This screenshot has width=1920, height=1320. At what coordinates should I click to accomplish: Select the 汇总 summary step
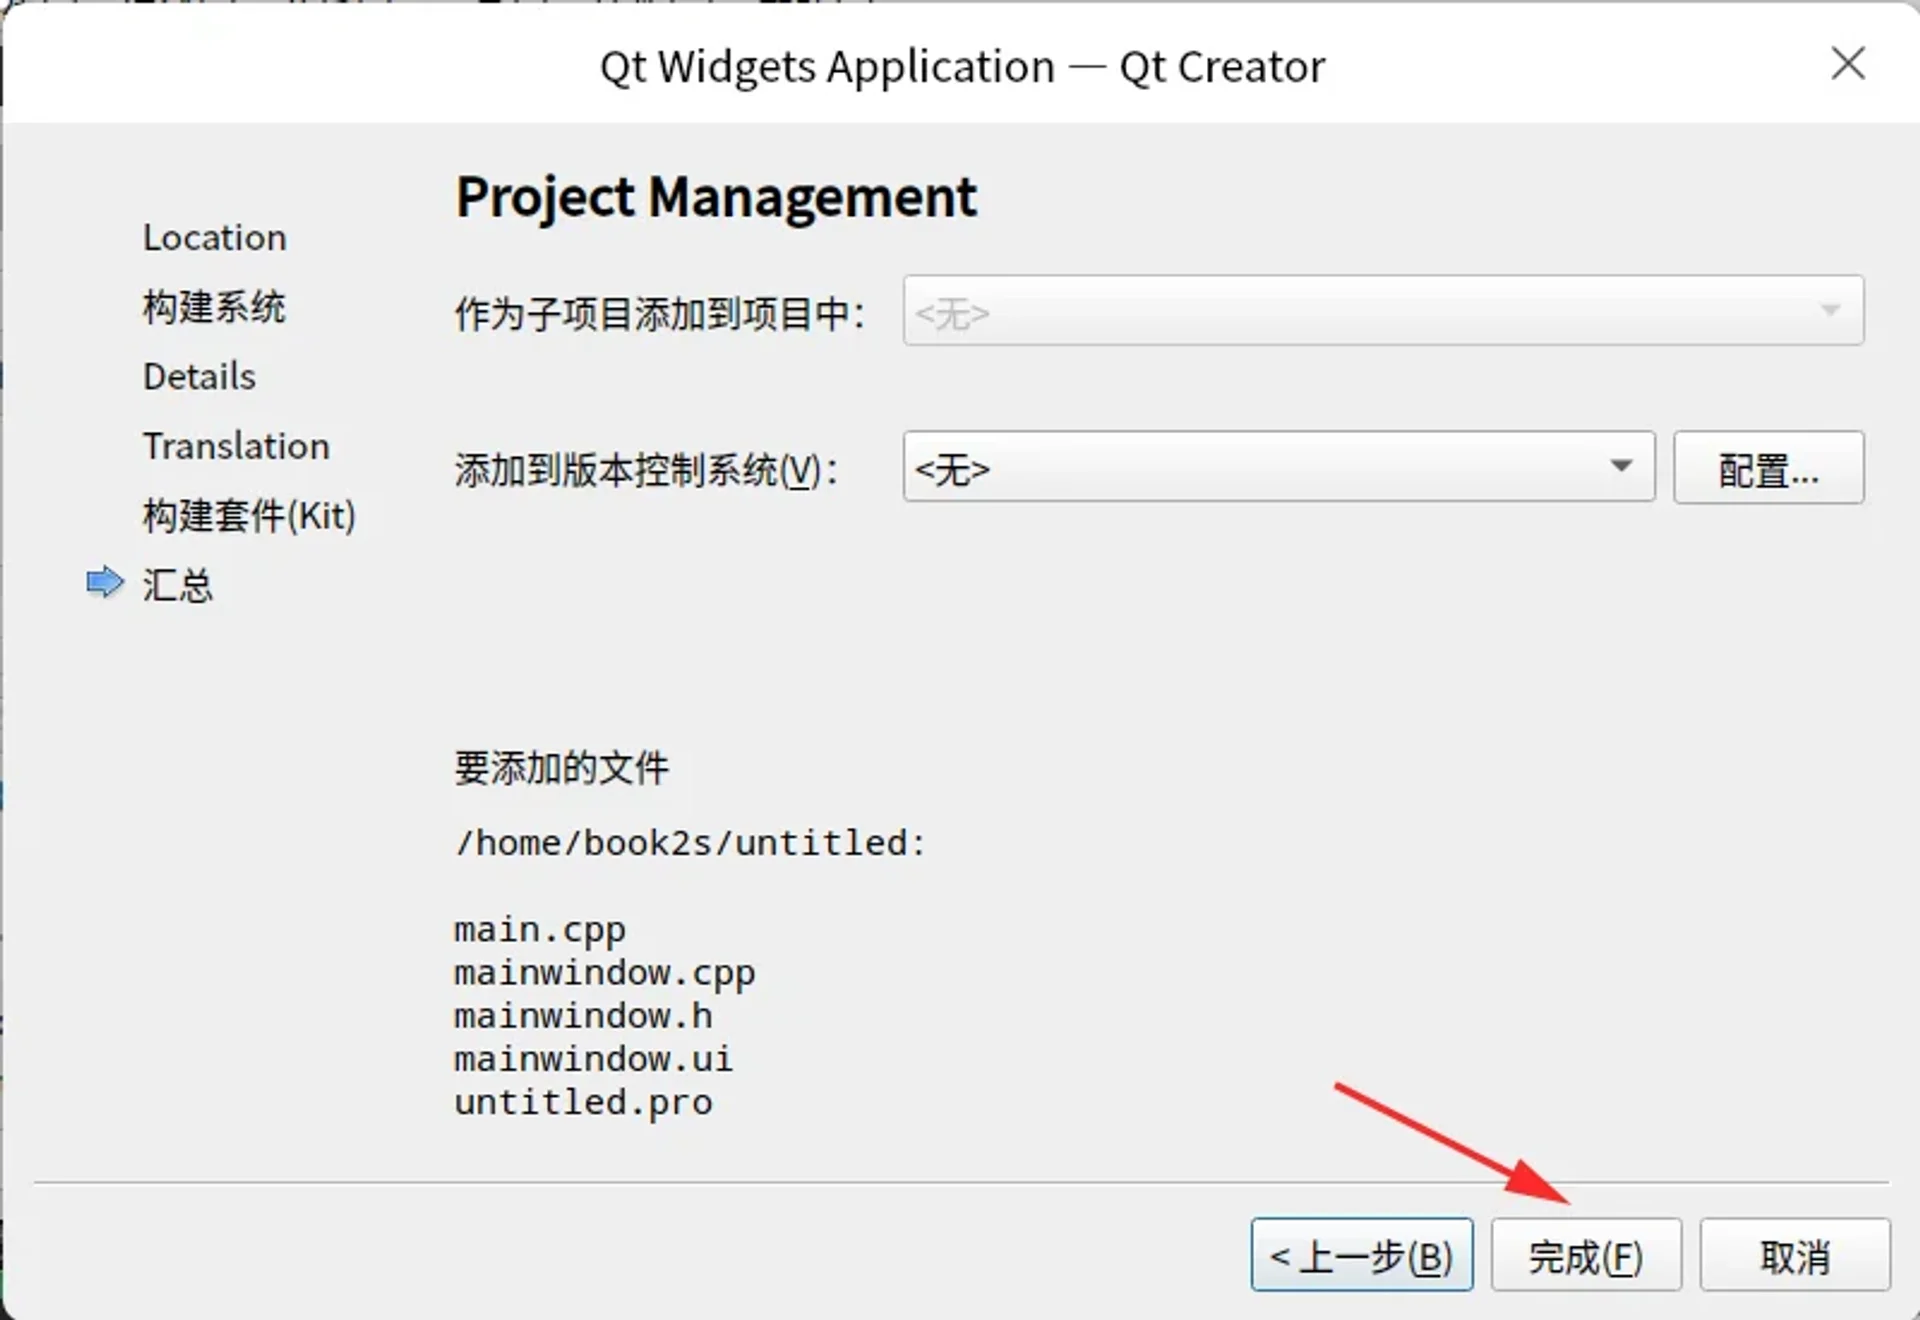point(179,585)
